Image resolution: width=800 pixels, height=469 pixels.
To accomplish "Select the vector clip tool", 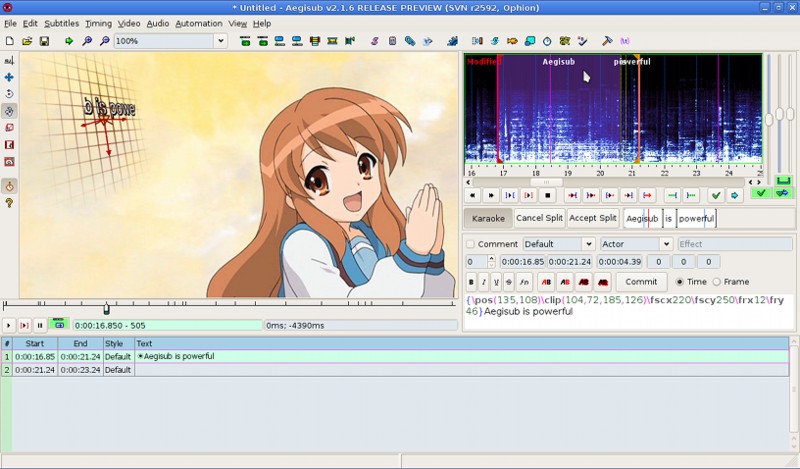I will (9, 162).
